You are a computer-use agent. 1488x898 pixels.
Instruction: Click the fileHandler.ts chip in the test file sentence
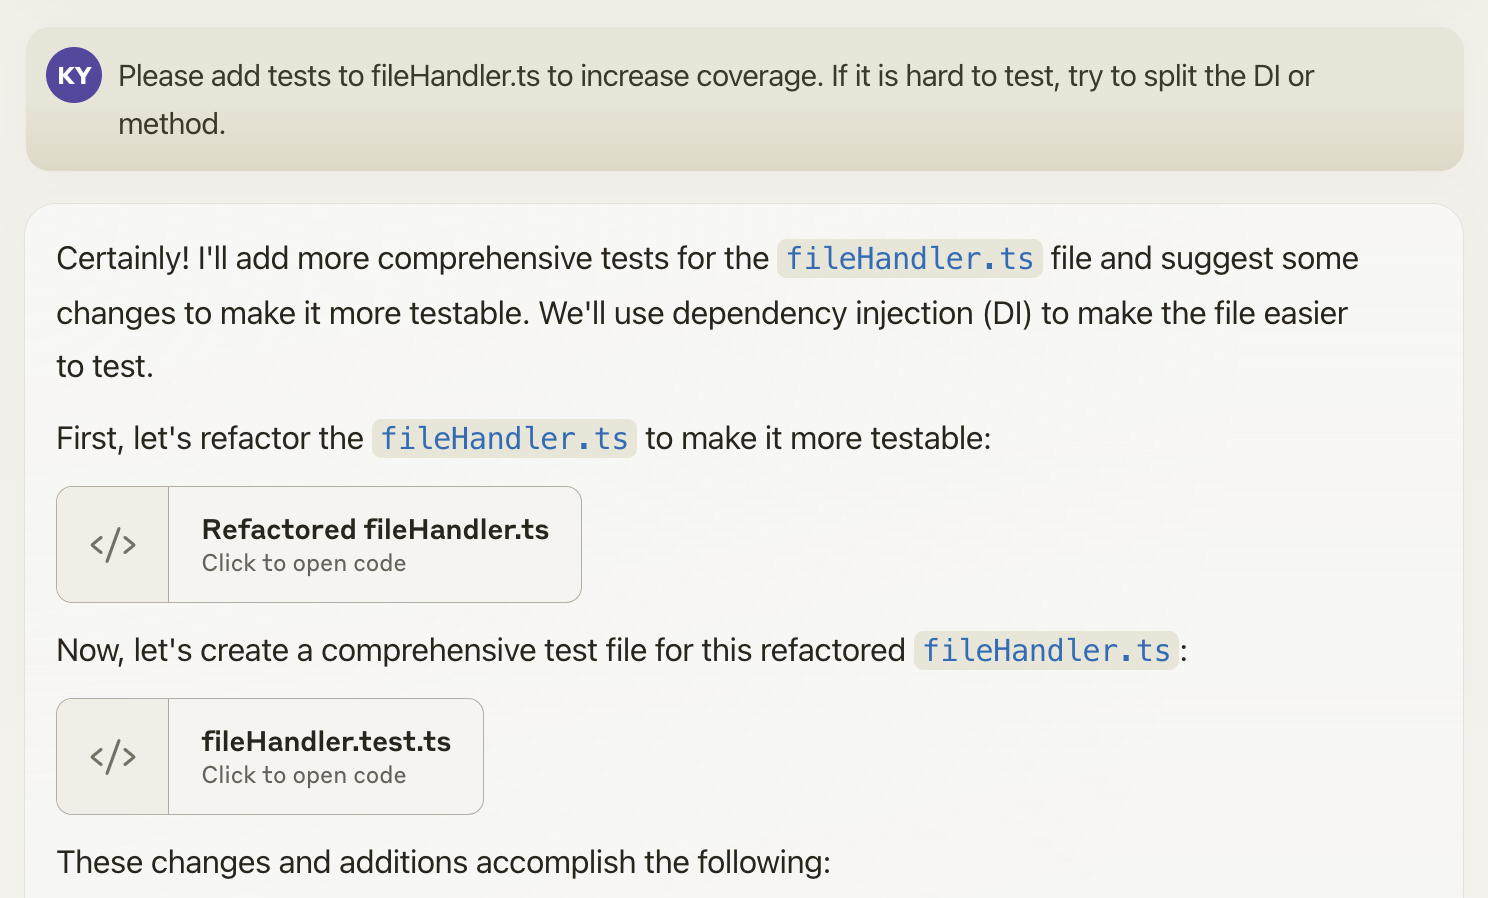point(1046,650)
